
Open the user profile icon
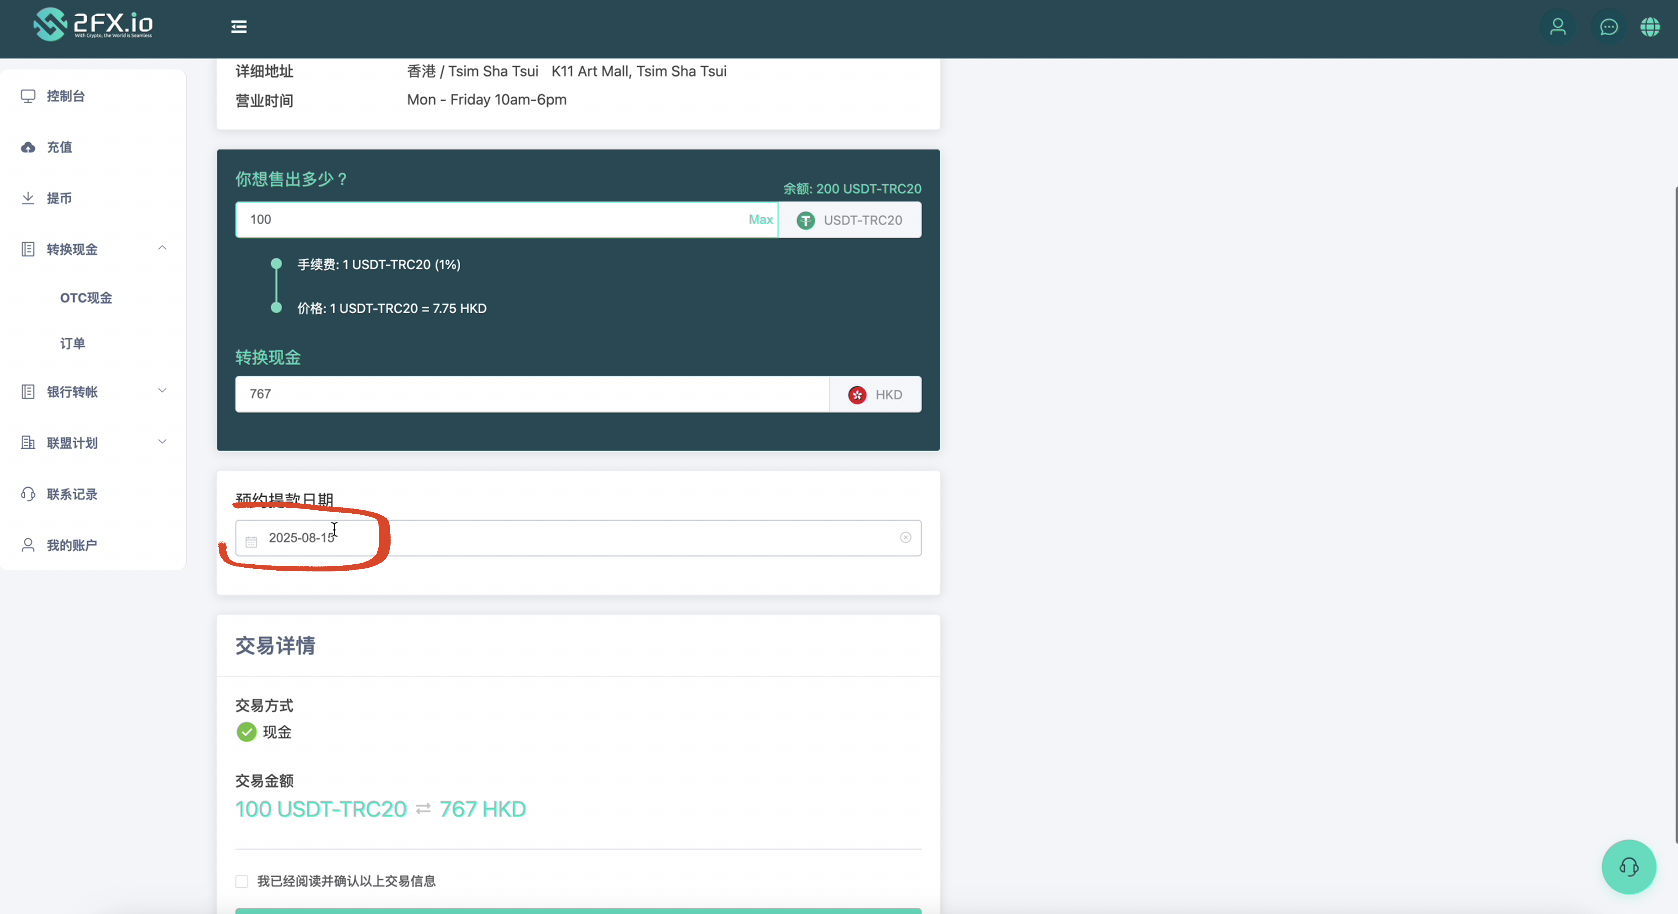point(1557,27)
